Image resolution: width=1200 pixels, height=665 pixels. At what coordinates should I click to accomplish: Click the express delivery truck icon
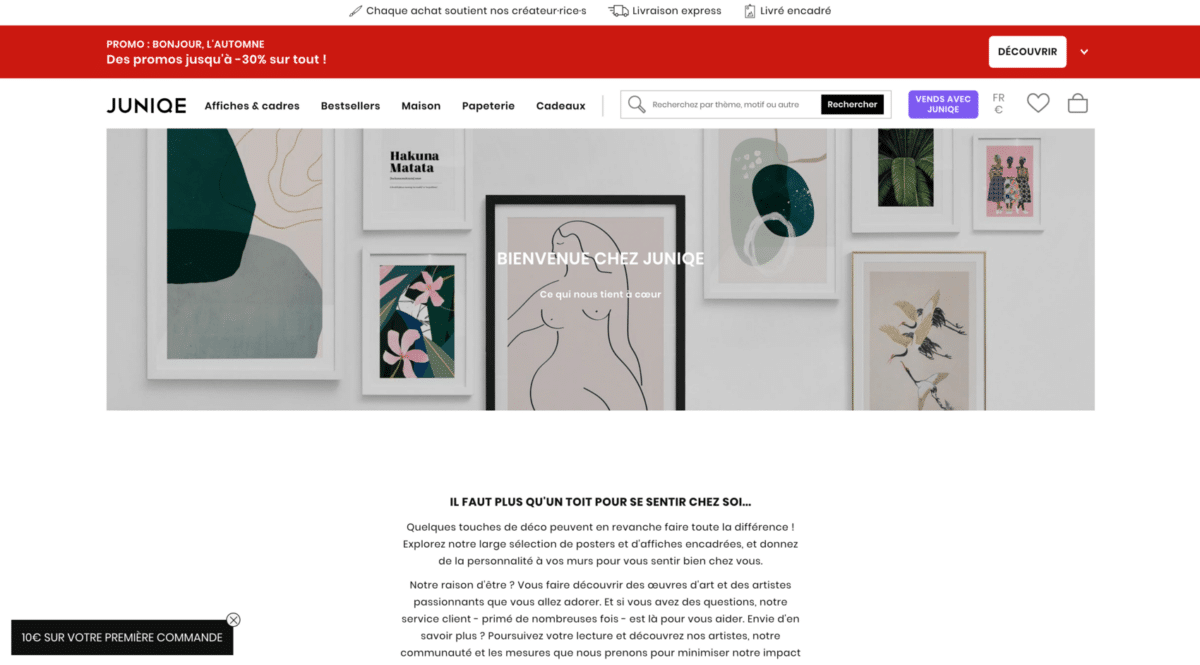tap(618, 11)
